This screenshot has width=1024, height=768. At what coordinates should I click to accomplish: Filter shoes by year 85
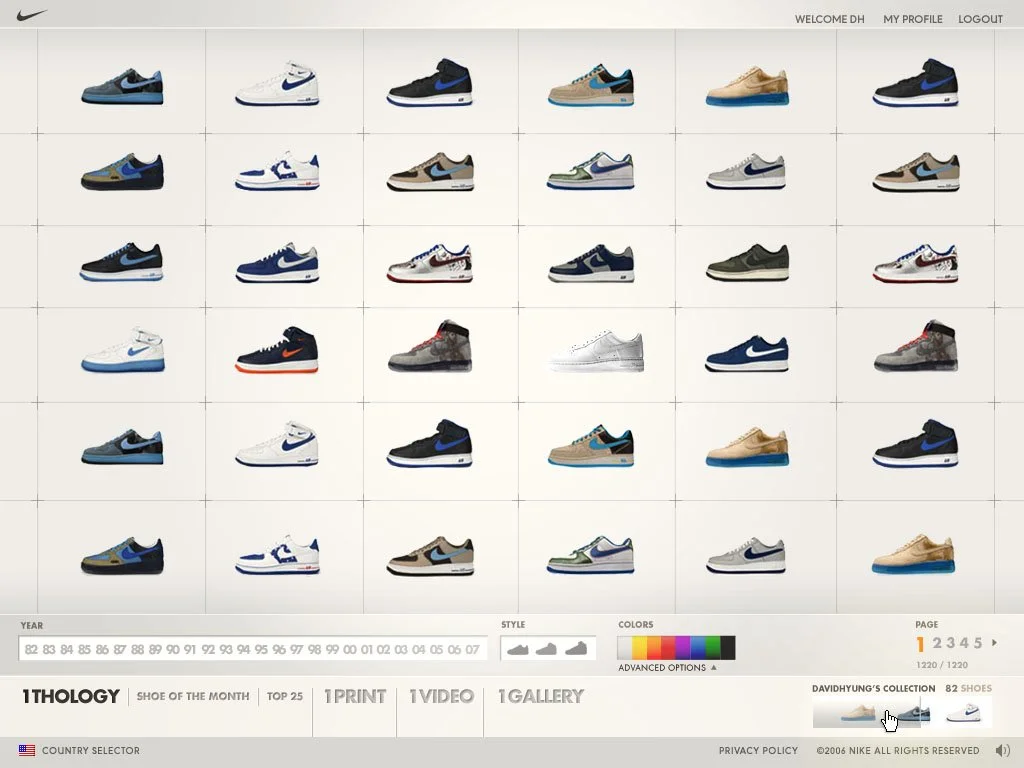pos(84,650)
